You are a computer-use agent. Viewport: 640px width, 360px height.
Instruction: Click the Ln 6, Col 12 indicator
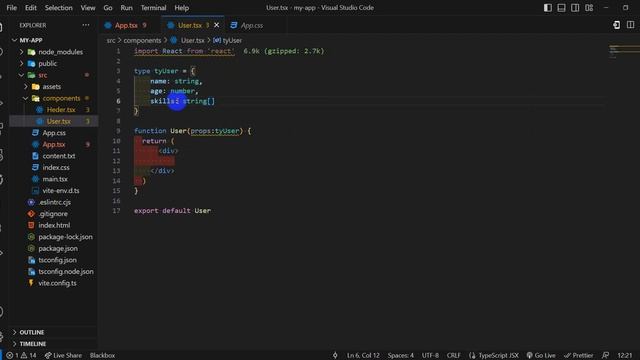[363, 356]
